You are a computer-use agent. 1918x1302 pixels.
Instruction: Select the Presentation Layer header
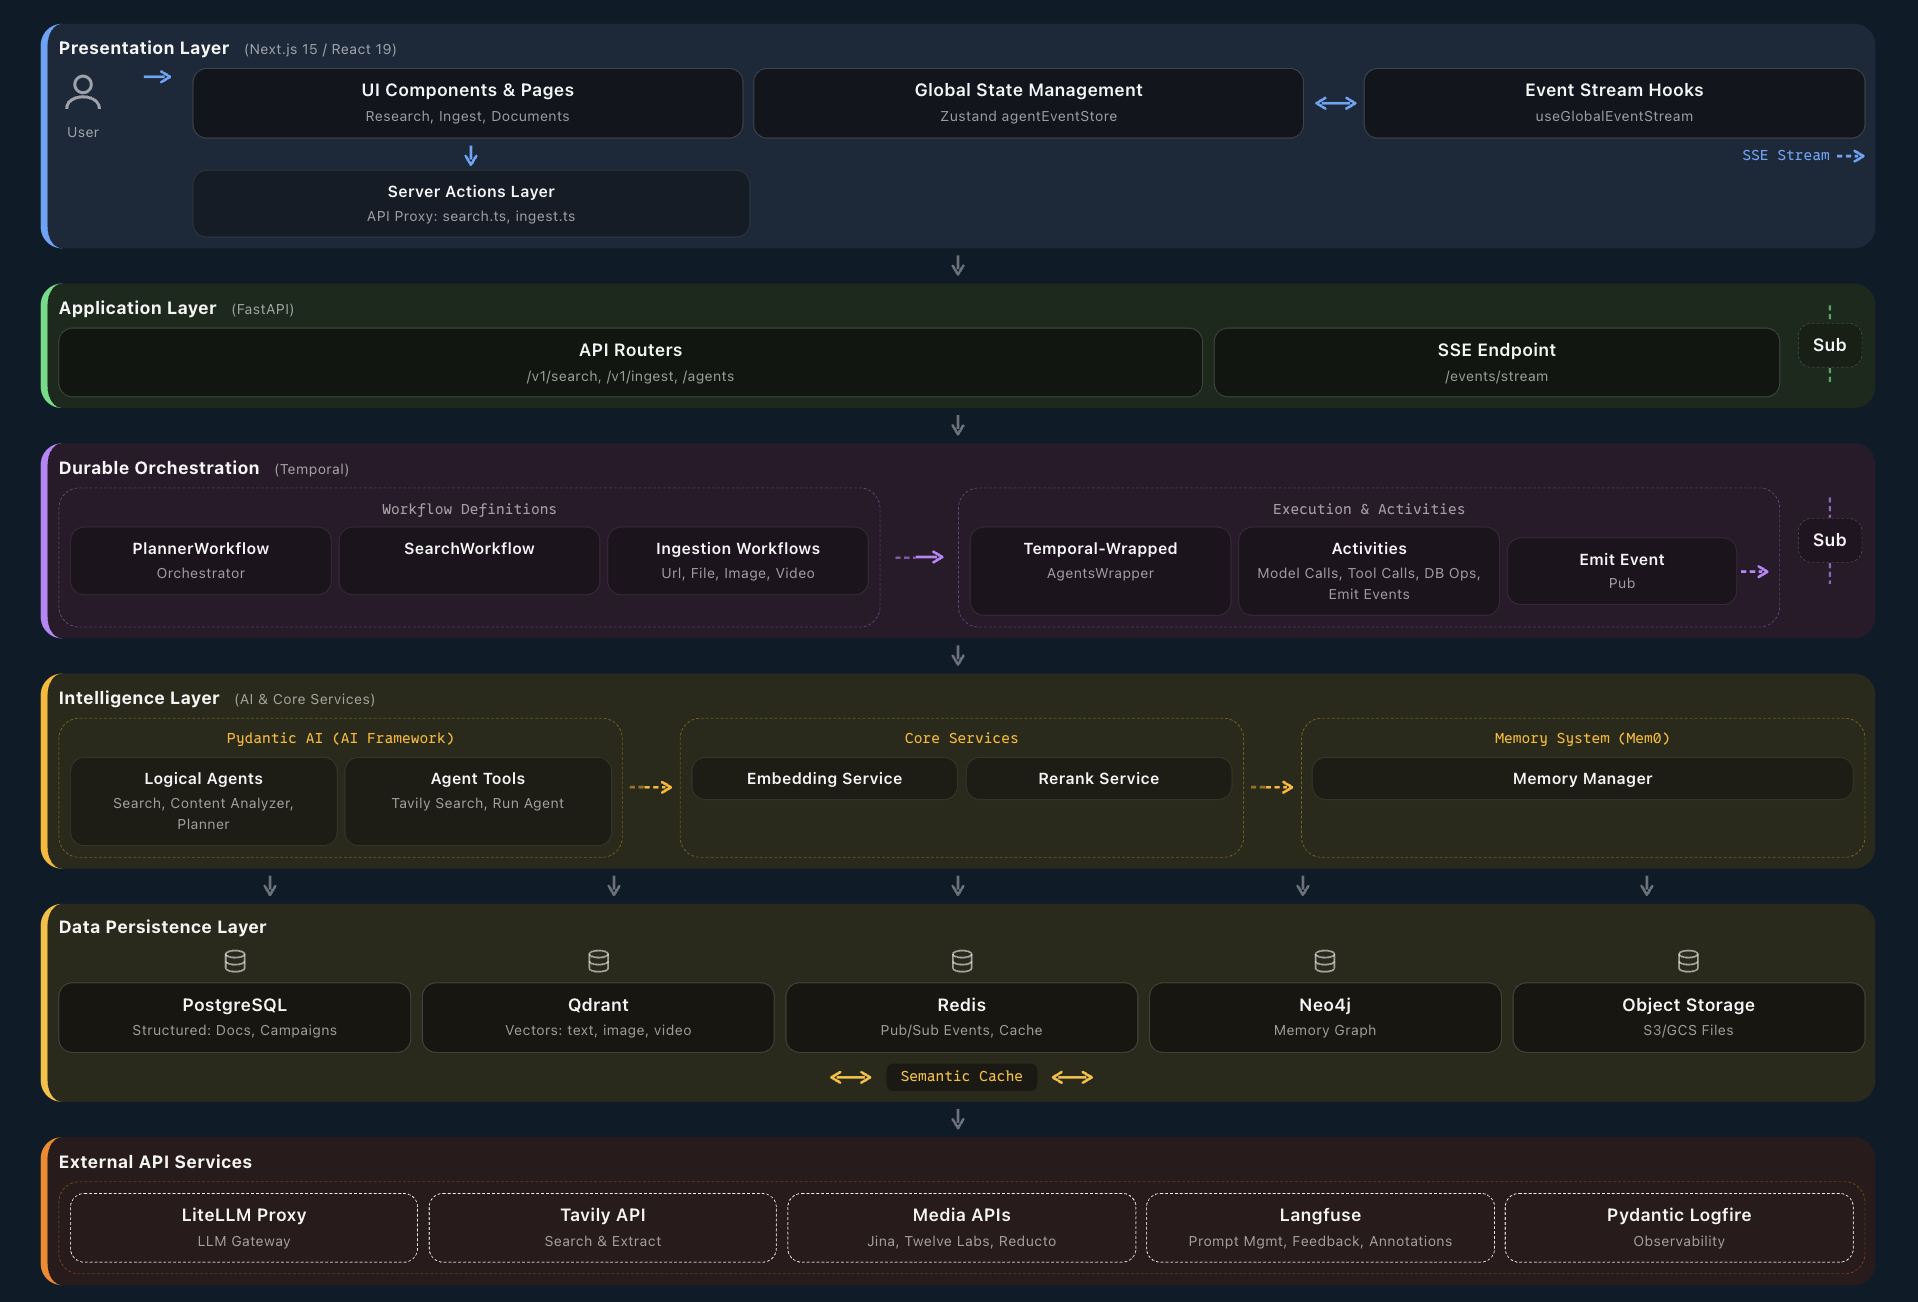[143, 47]
